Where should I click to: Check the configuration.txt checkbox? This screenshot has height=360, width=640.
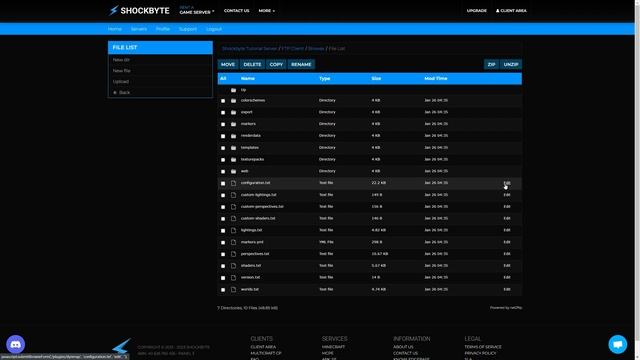click(223, 184)
